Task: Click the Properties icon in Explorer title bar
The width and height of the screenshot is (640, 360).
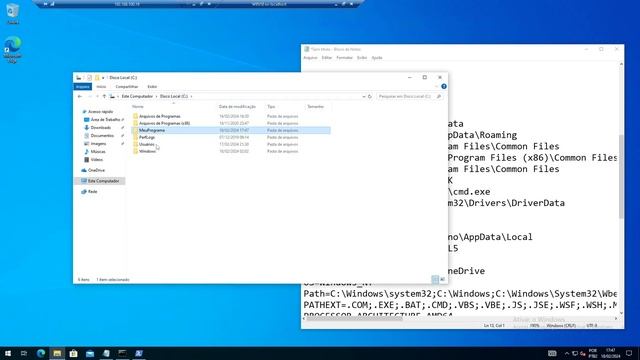Action: 89,78
